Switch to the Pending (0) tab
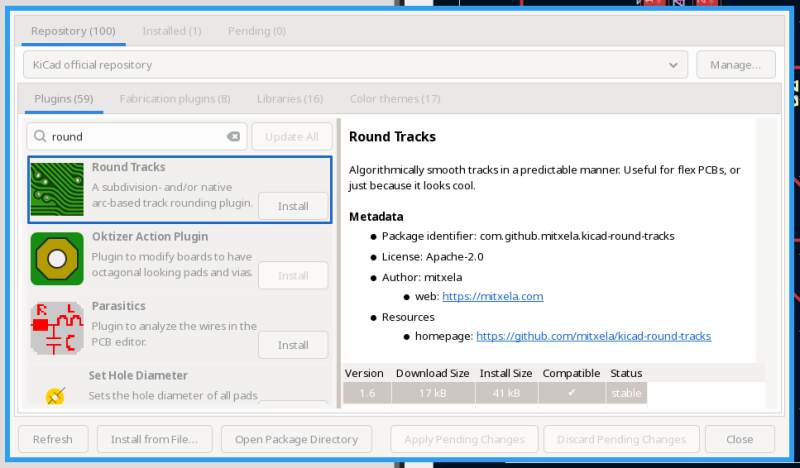800x468 pixels. [x=257, y=31]
